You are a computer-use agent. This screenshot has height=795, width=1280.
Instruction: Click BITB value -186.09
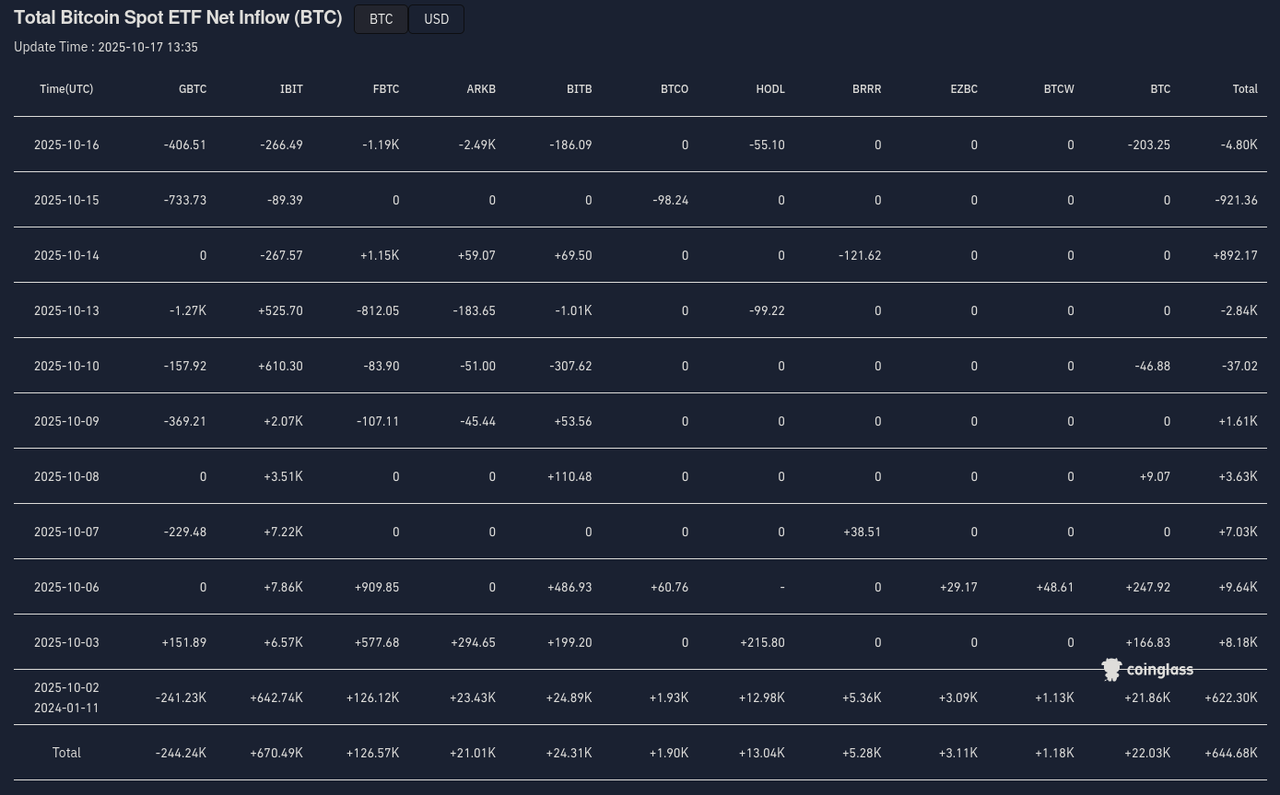click(x=570, y=145)
